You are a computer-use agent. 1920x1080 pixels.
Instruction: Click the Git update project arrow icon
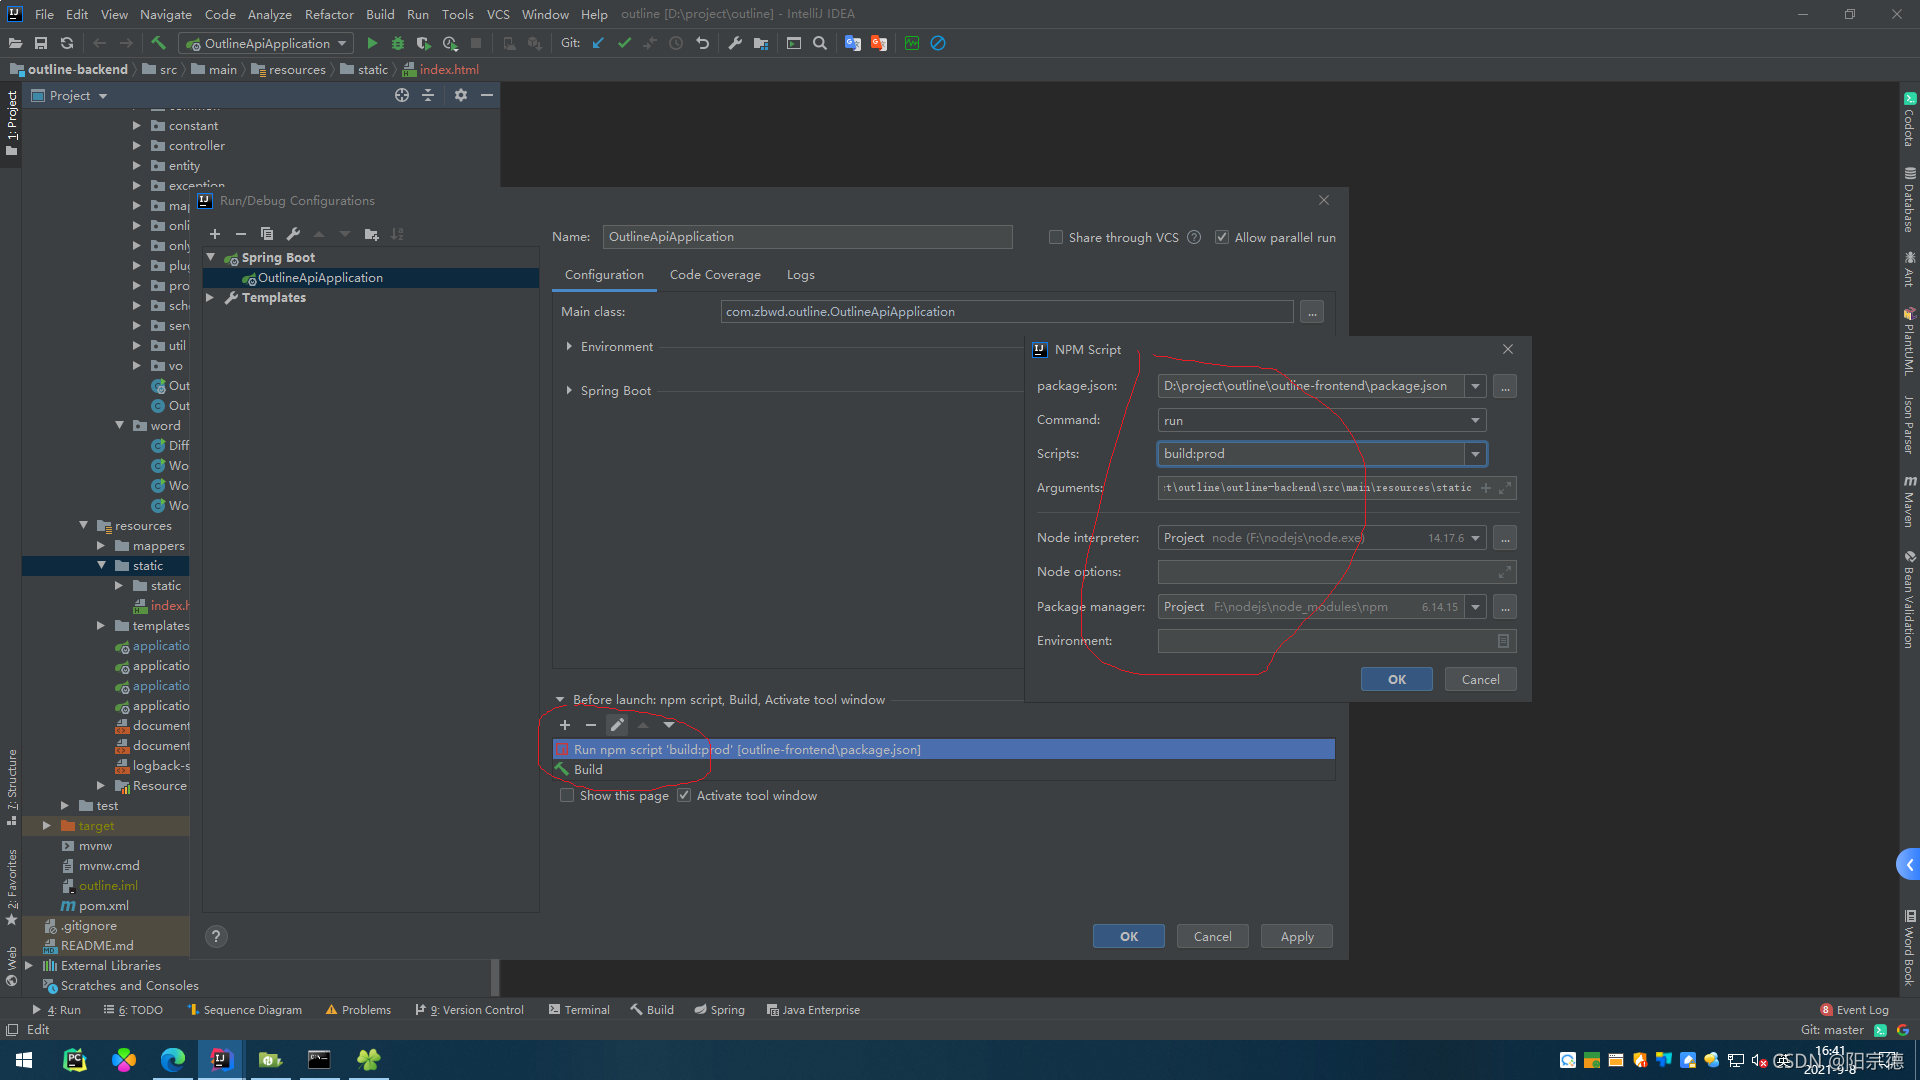(598, 43)
